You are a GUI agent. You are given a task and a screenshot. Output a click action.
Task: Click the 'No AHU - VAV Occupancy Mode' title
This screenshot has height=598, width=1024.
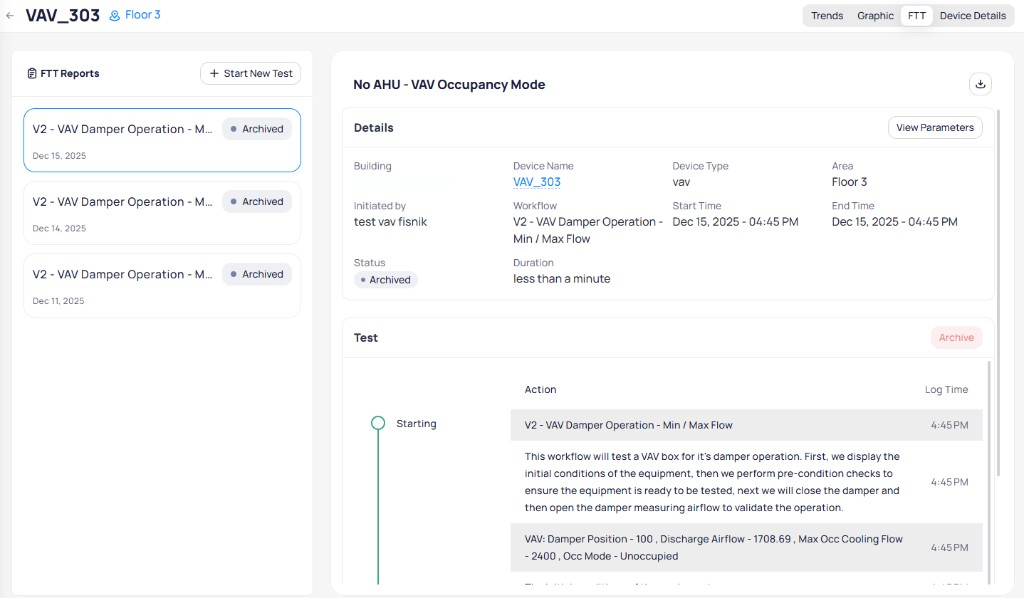point(449,85)
